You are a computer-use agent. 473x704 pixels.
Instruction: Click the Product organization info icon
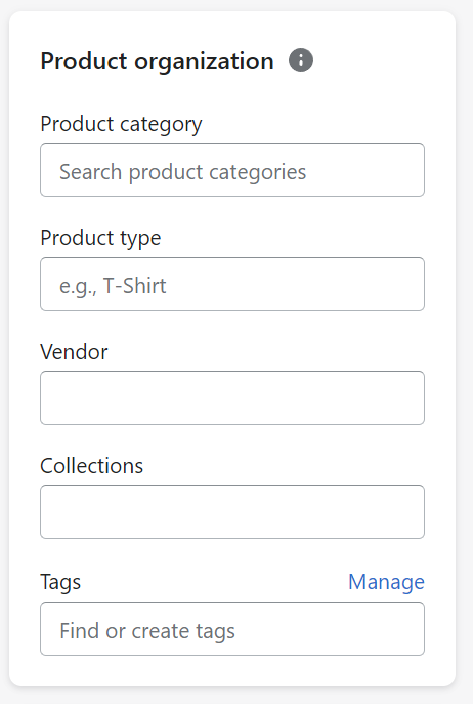click(301, 60)
